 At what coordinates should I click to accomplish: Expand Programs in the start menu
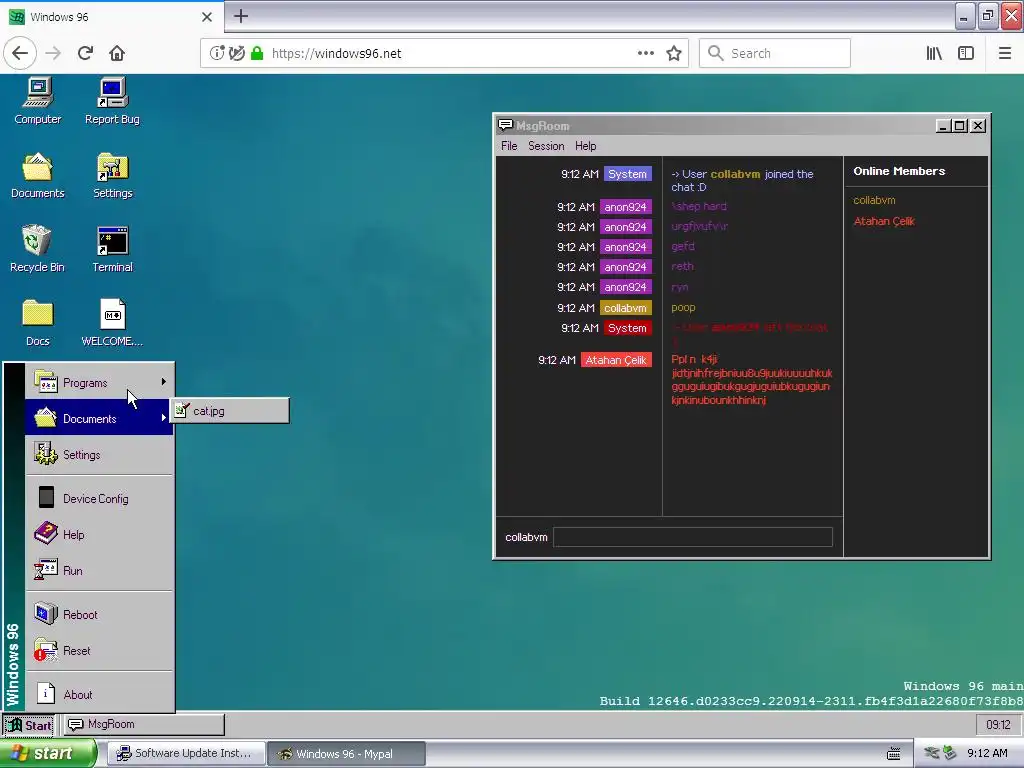pos(99,383)
